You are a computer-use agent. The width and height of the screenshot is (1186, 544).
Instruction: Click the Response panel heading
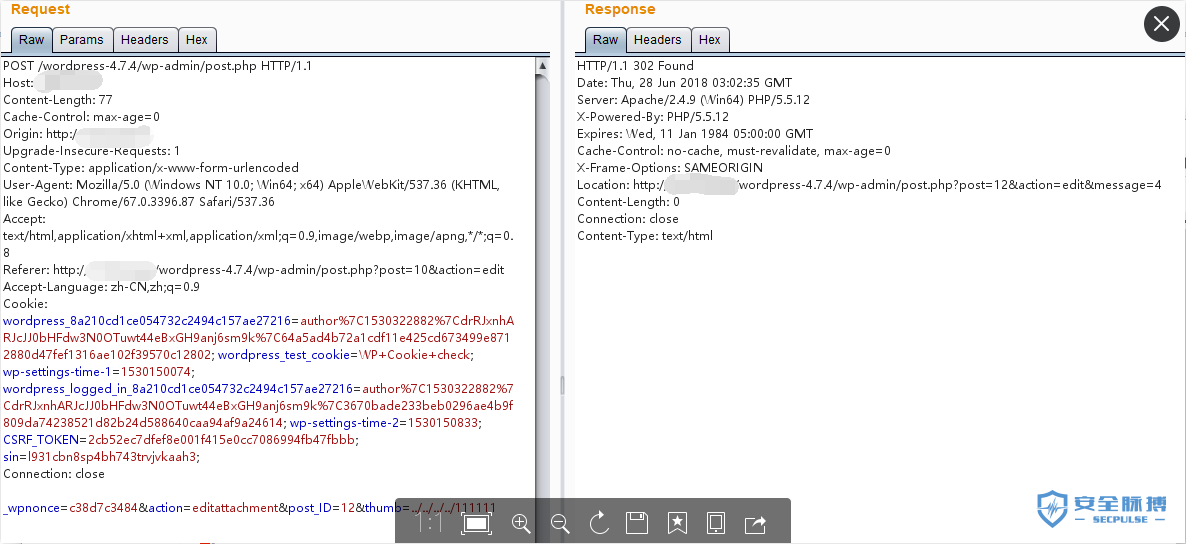pos(619,9)
